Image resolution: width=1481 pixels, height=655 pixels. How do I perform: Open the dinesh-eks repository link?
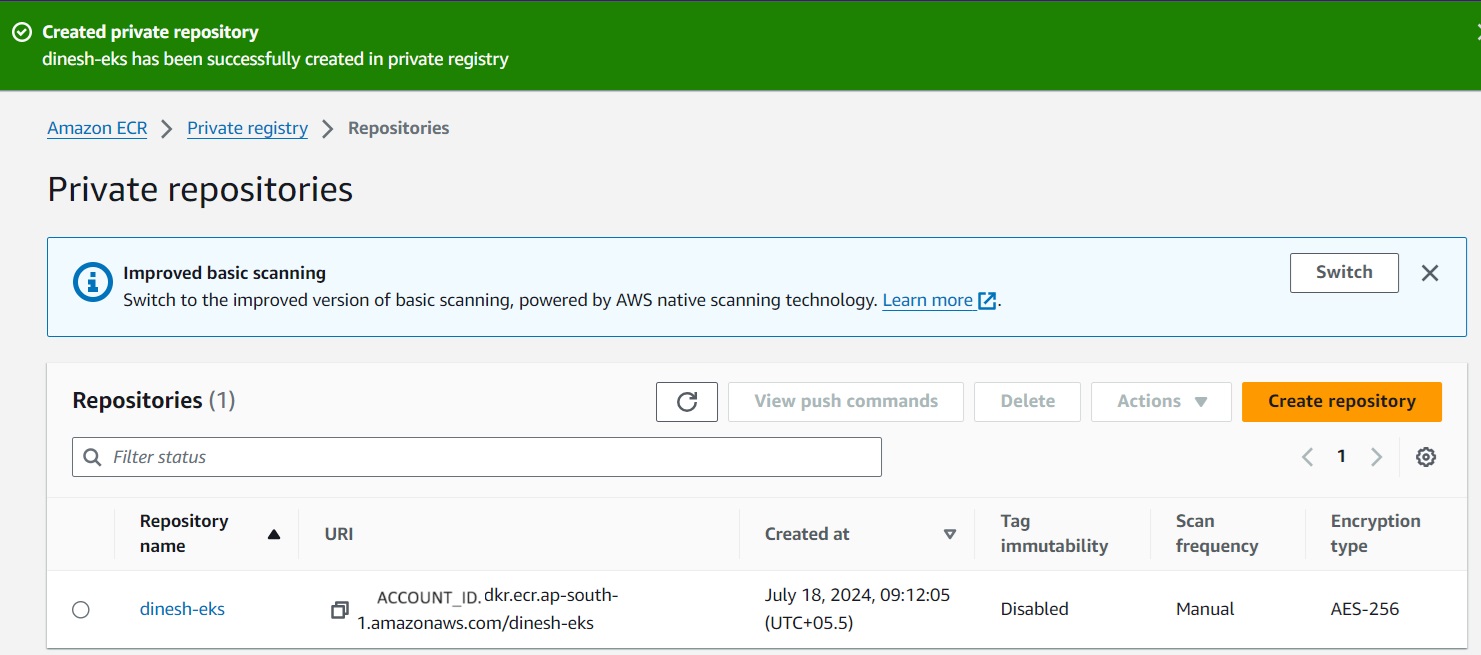pos(182,609)
